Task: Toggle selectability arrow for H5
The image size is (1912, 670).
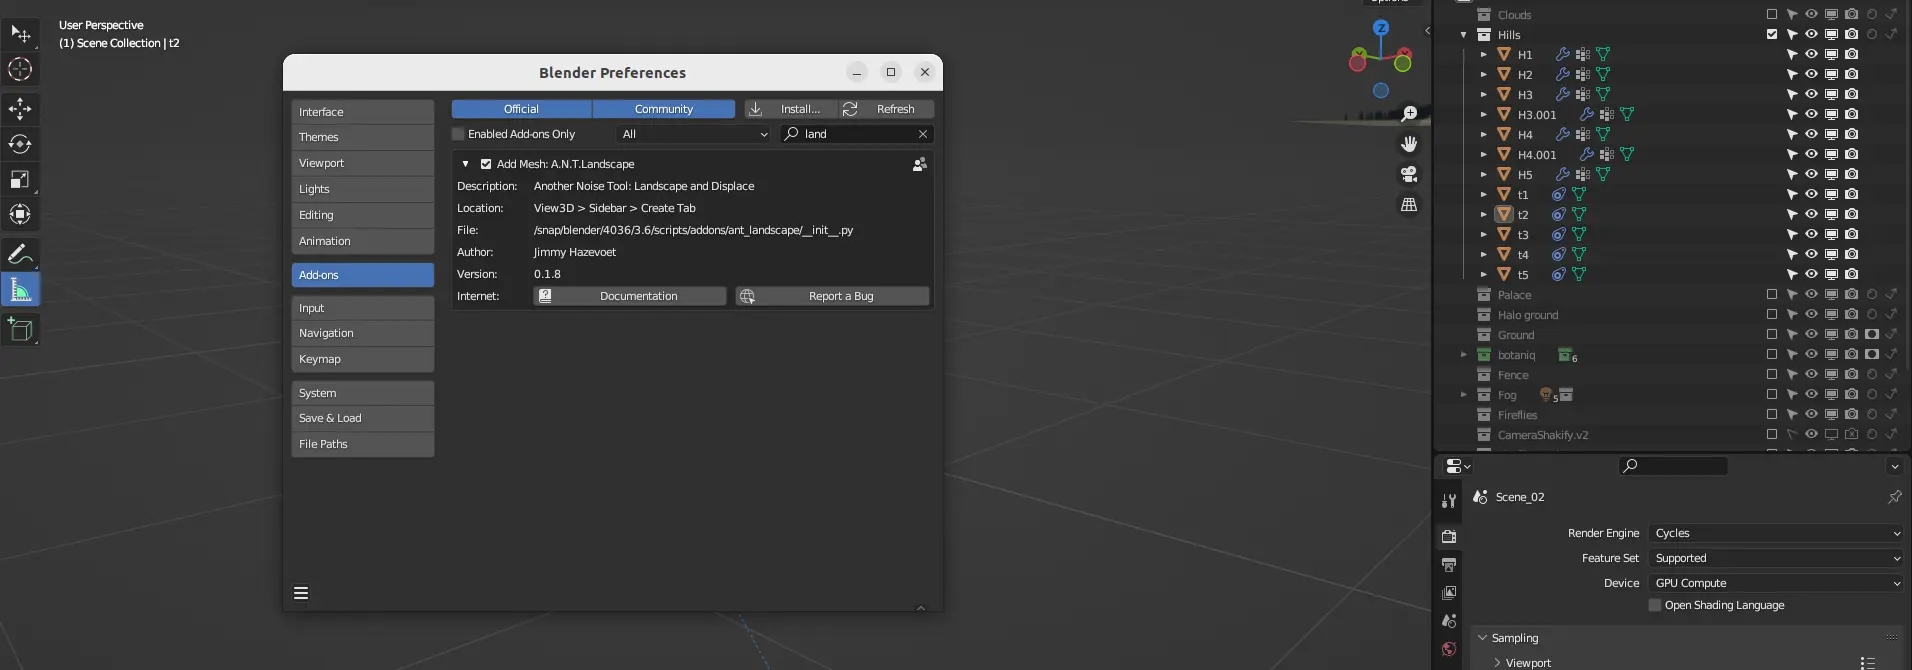Action: 1791,174
